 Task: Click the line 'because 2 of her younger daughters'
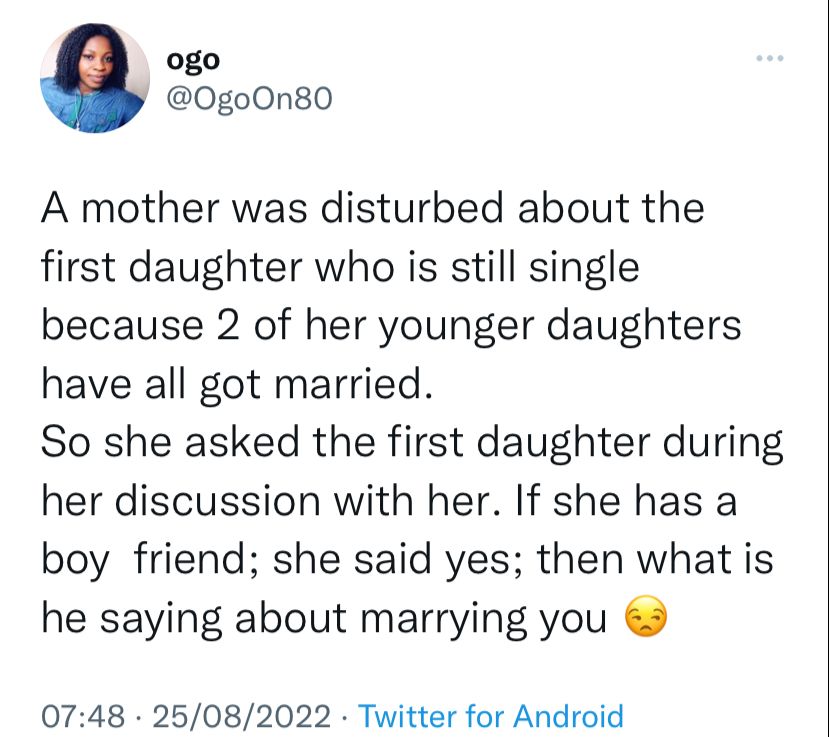(x=391, y=326)
